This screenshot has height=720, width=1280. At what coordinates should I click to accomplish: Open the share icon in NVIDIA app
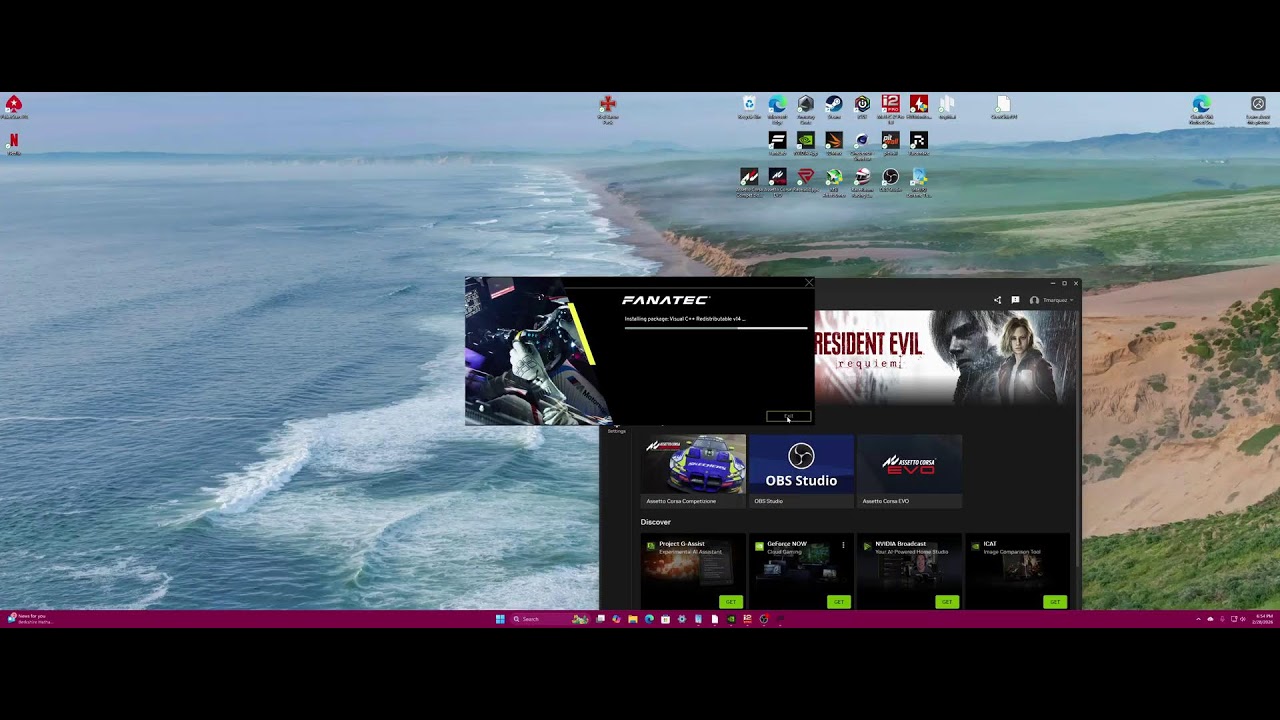pyautogui.click(x=997, y=300)
